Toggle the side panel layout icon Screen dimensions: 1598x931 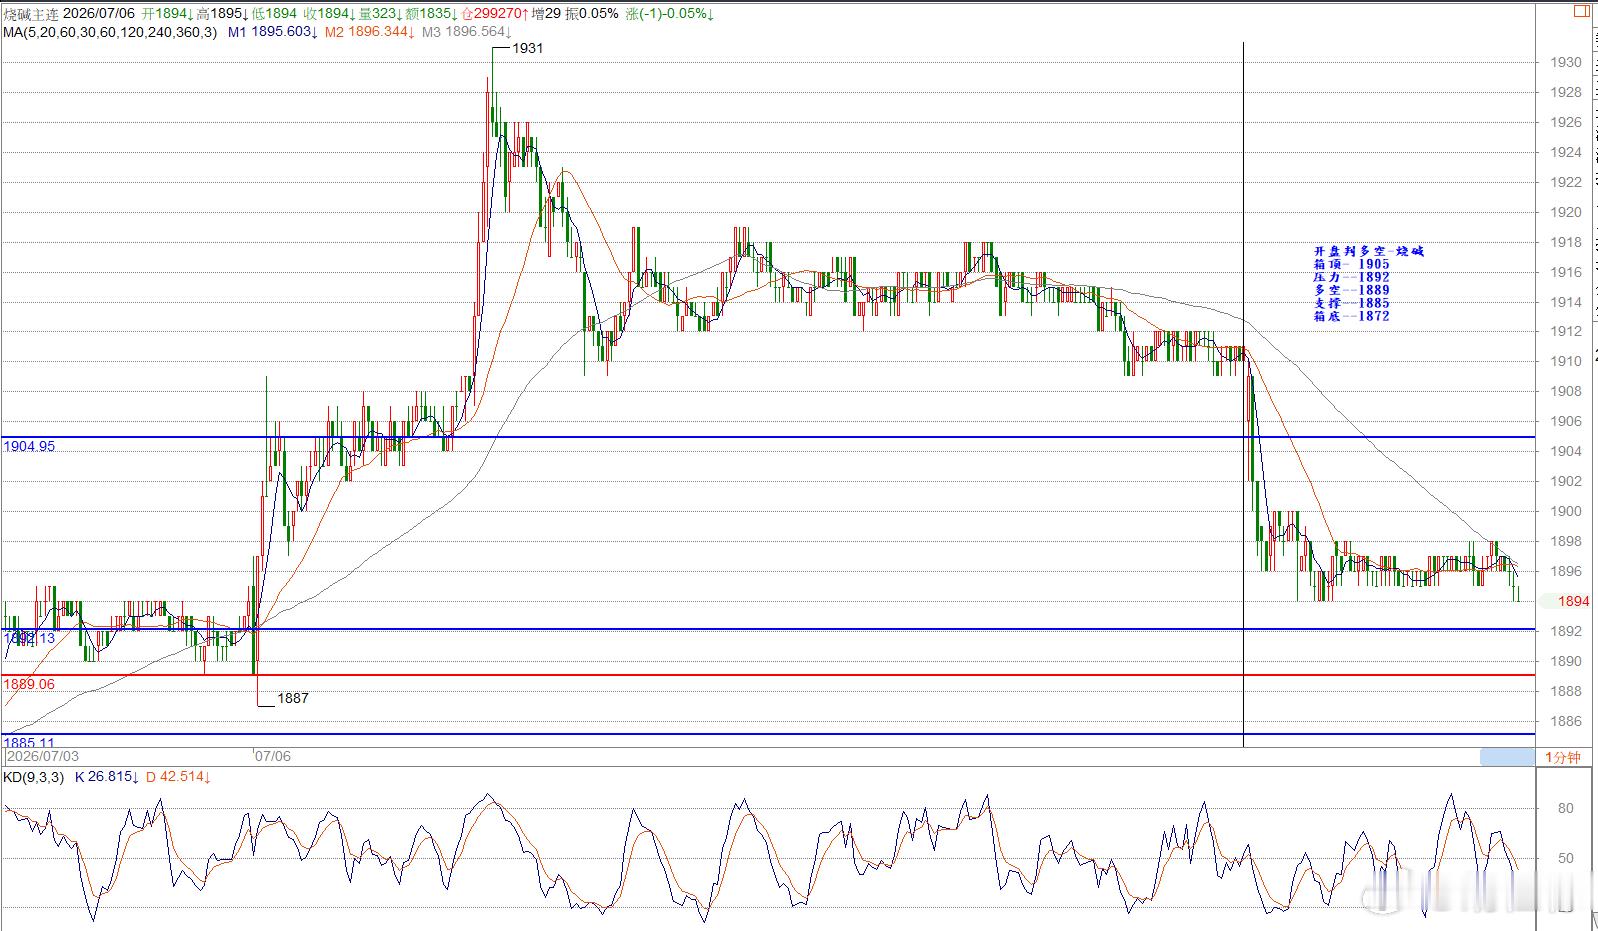(x=1581, y=12)
